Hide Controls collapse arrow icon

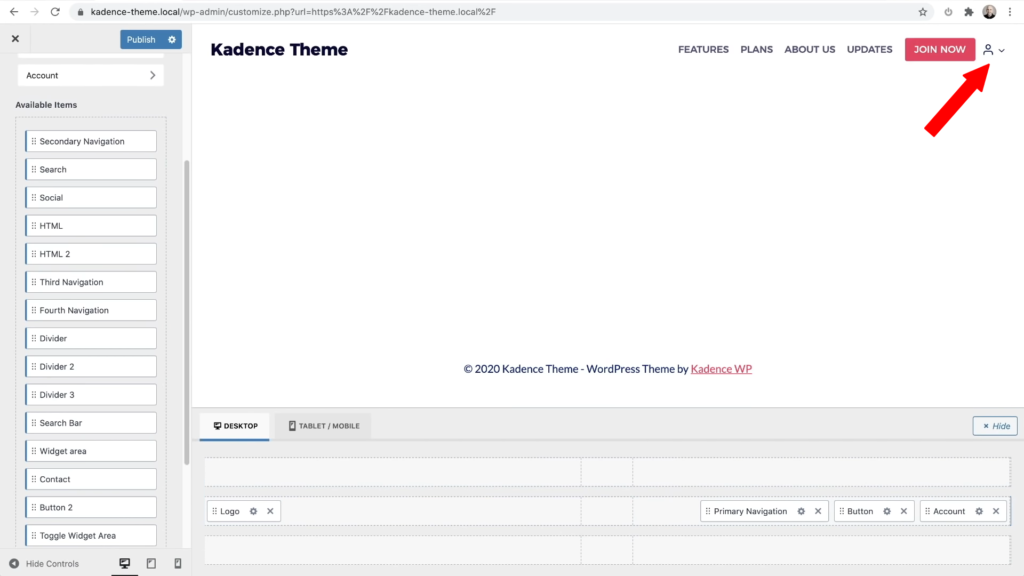pyautogui.click(x=14, y=564)
